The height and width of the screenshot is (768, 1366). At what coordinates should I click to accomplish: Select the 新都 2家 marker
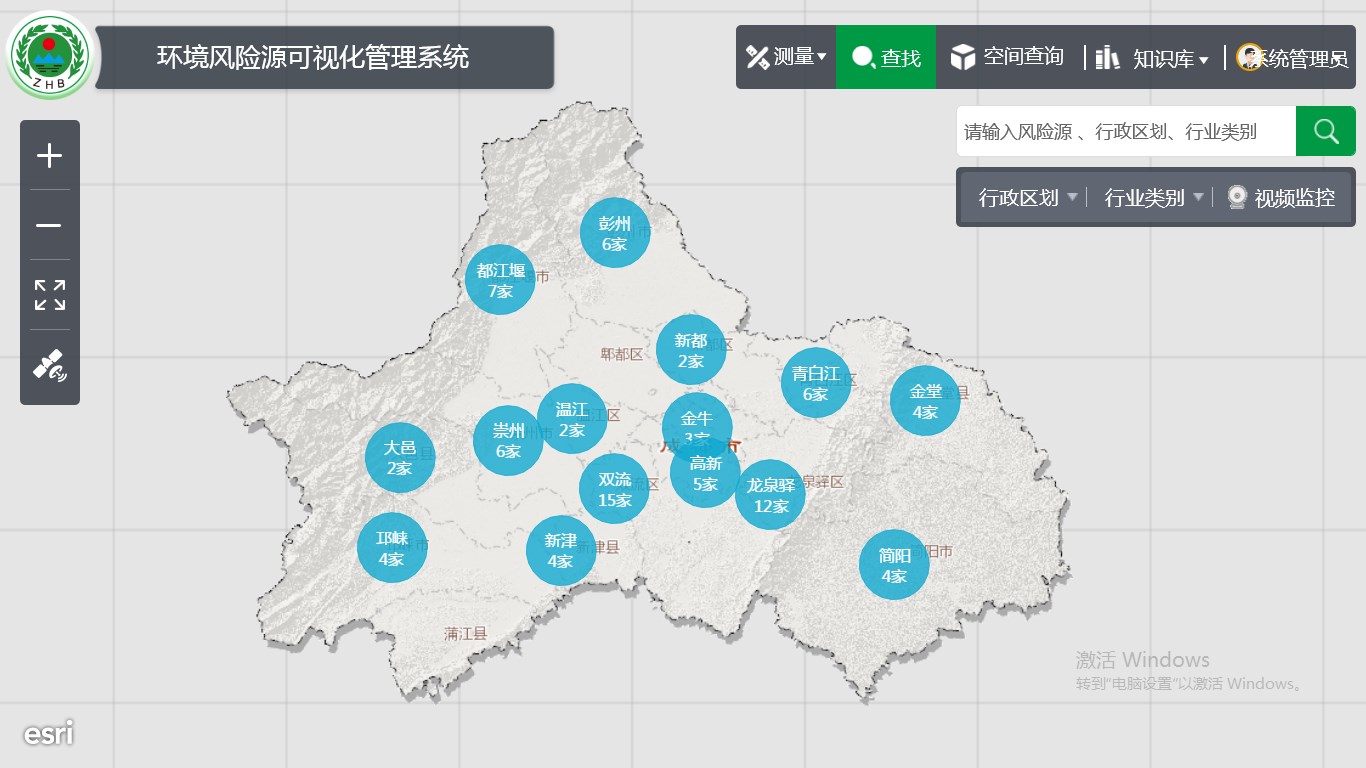click(x=691, y=350)
